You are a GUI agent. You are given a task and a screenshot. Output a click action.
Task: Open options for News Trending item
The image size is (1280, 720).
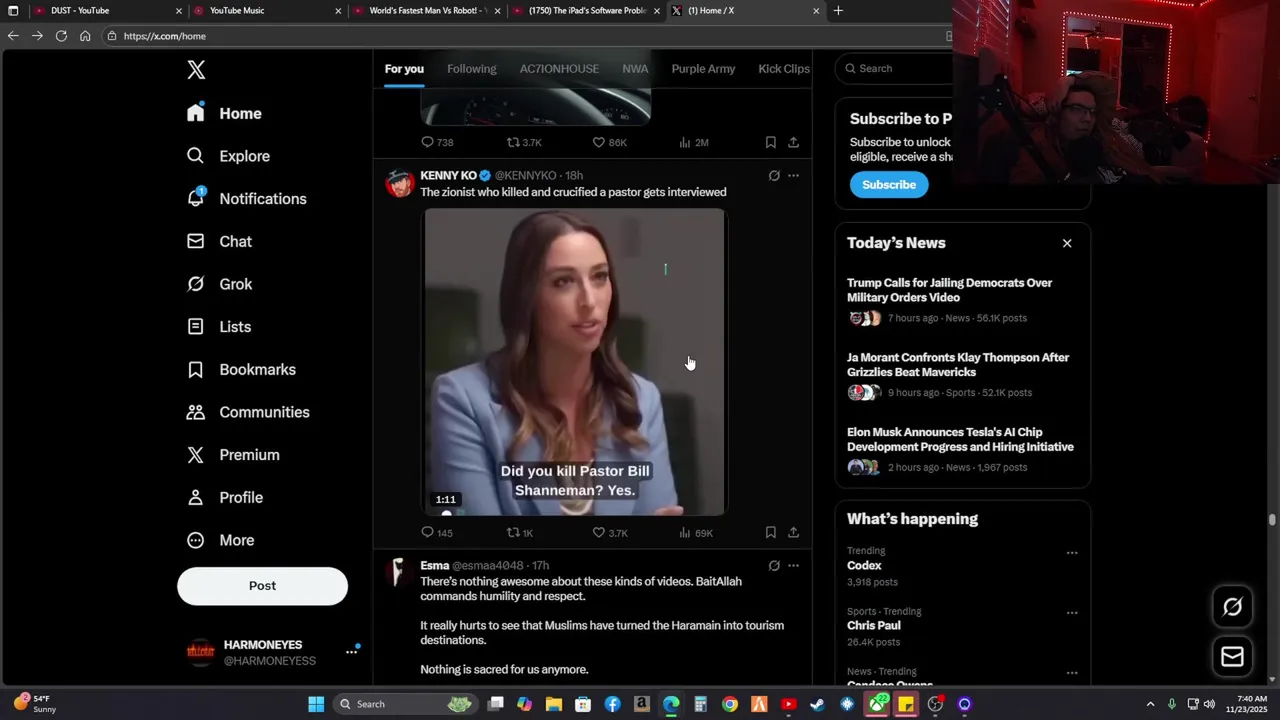[x=1072, y=673]
